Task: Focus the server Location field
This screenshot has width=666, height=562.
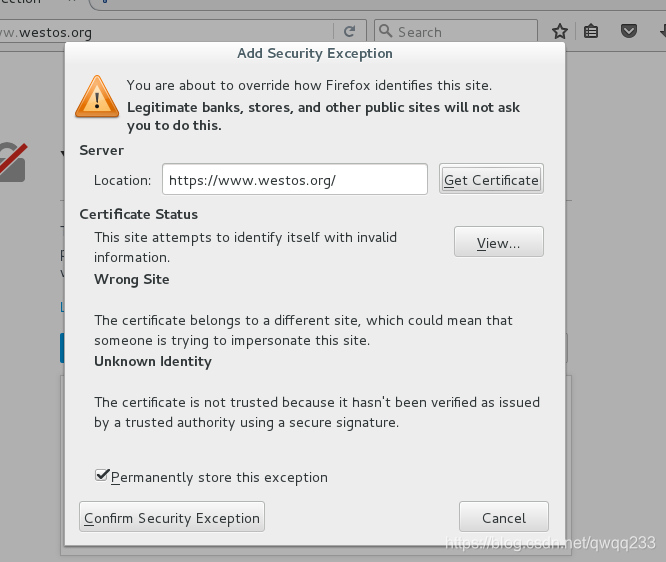Action: [x=294, y=180]
